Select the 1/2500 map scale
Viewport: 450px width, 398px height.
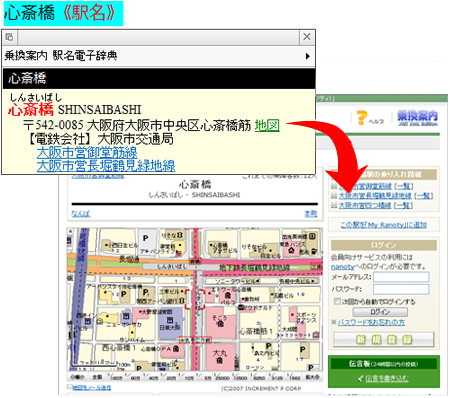click(x=240, y=377)
